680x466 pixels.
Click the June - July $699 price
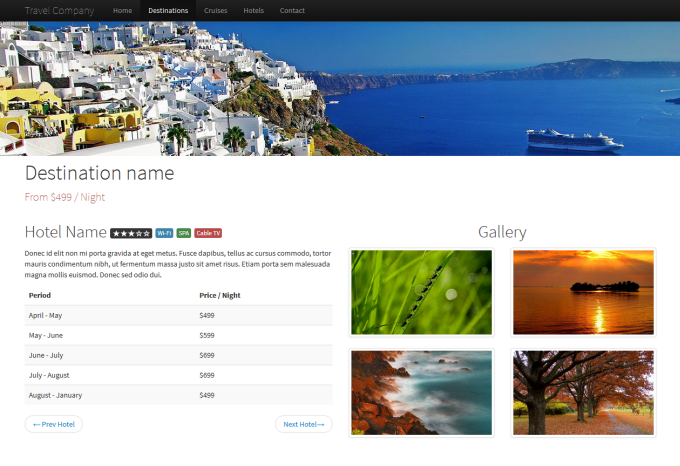tap(207, 355)
